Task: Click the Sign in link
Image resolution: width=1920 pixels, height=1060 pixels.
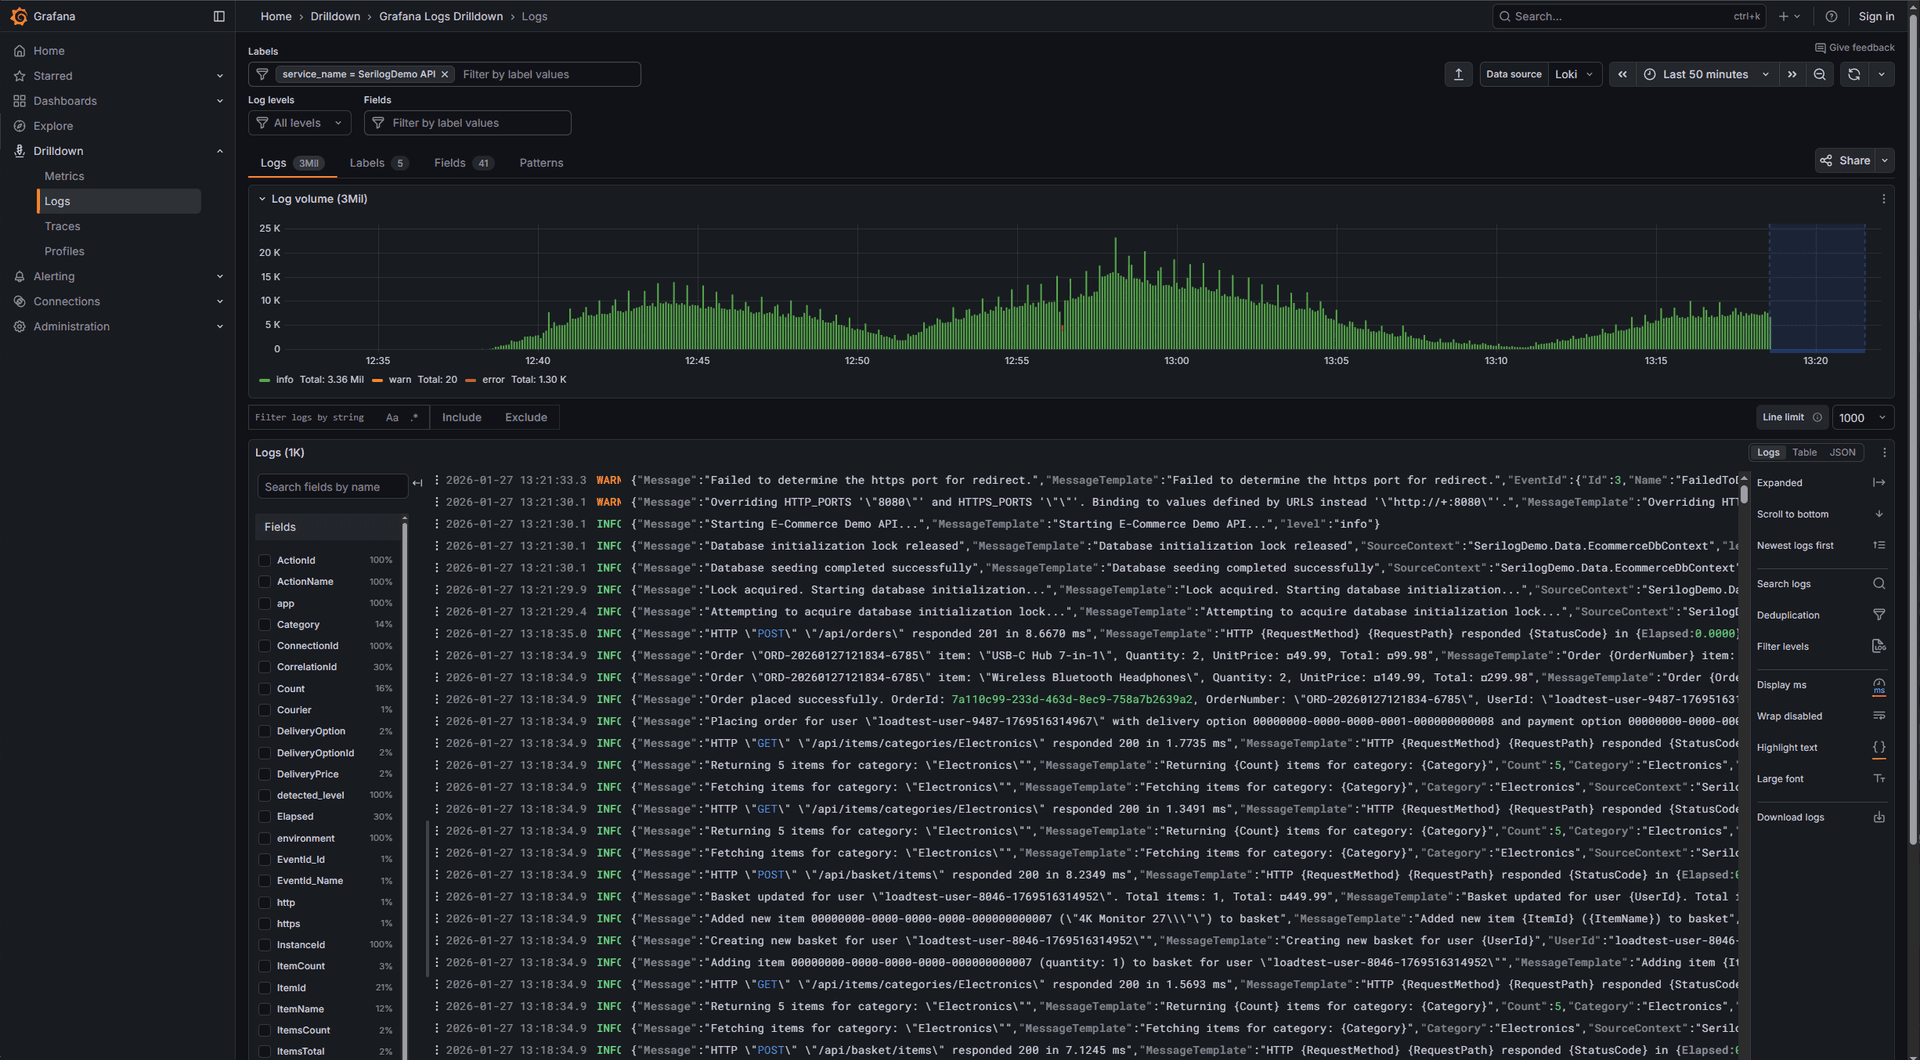Action: pos(1877,16)
